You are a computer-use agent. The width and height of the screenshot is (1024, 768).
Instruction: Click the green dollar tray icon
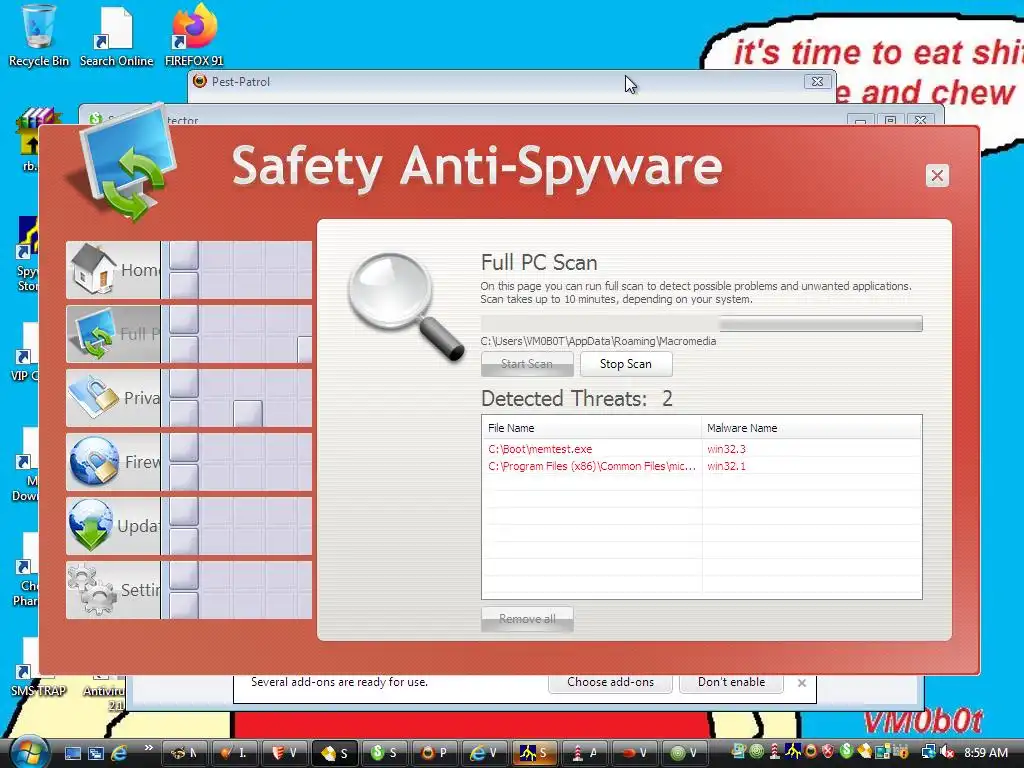click(x=846, y=752)
